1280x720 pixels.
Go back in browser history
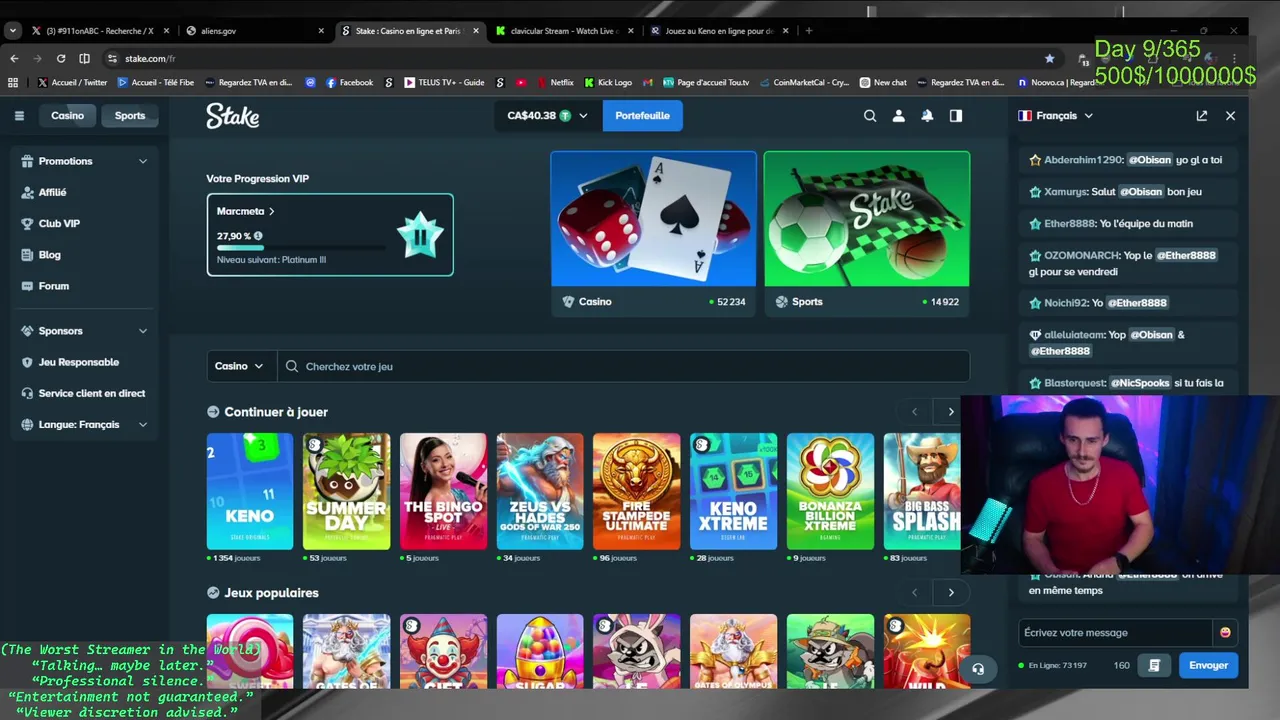(x=14, y=58)
